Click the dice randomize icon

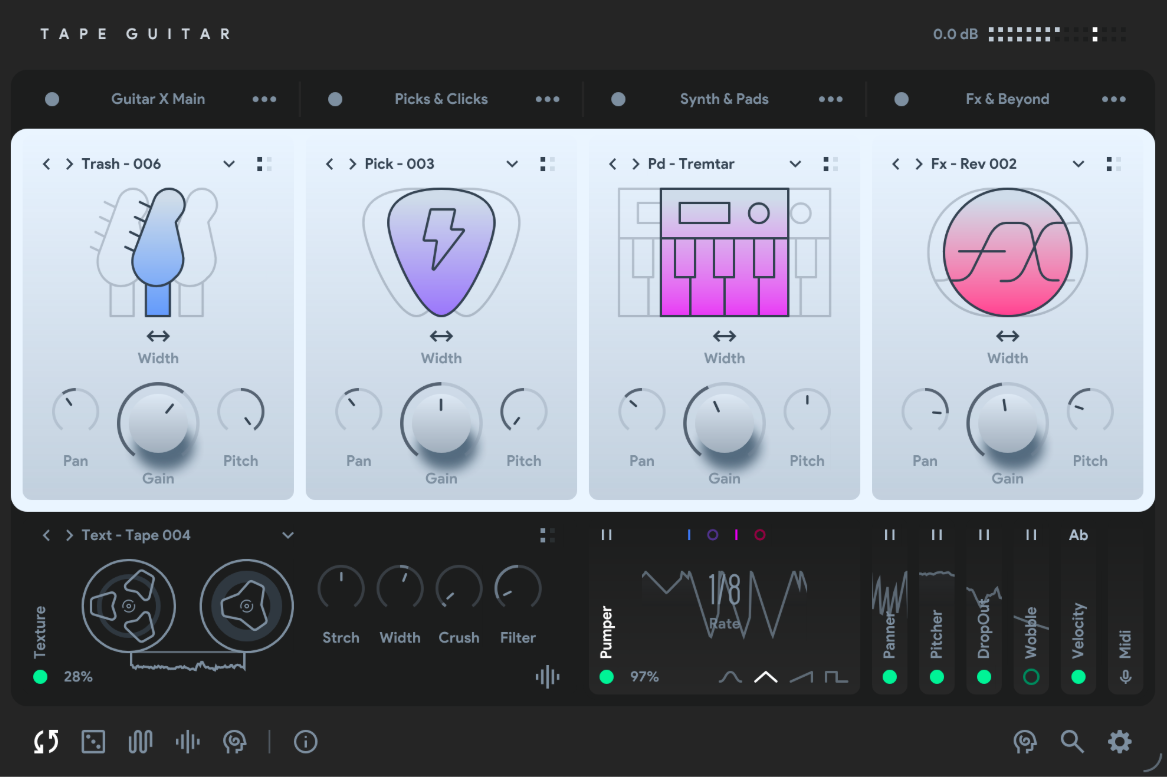(x=93, y=742)
